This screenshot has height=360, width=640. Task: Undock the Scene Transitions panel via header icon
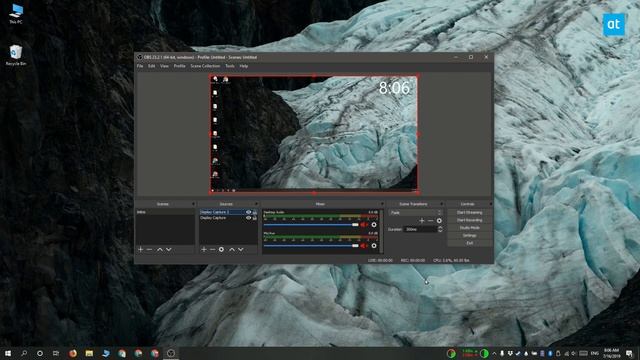tap(441, 204)
